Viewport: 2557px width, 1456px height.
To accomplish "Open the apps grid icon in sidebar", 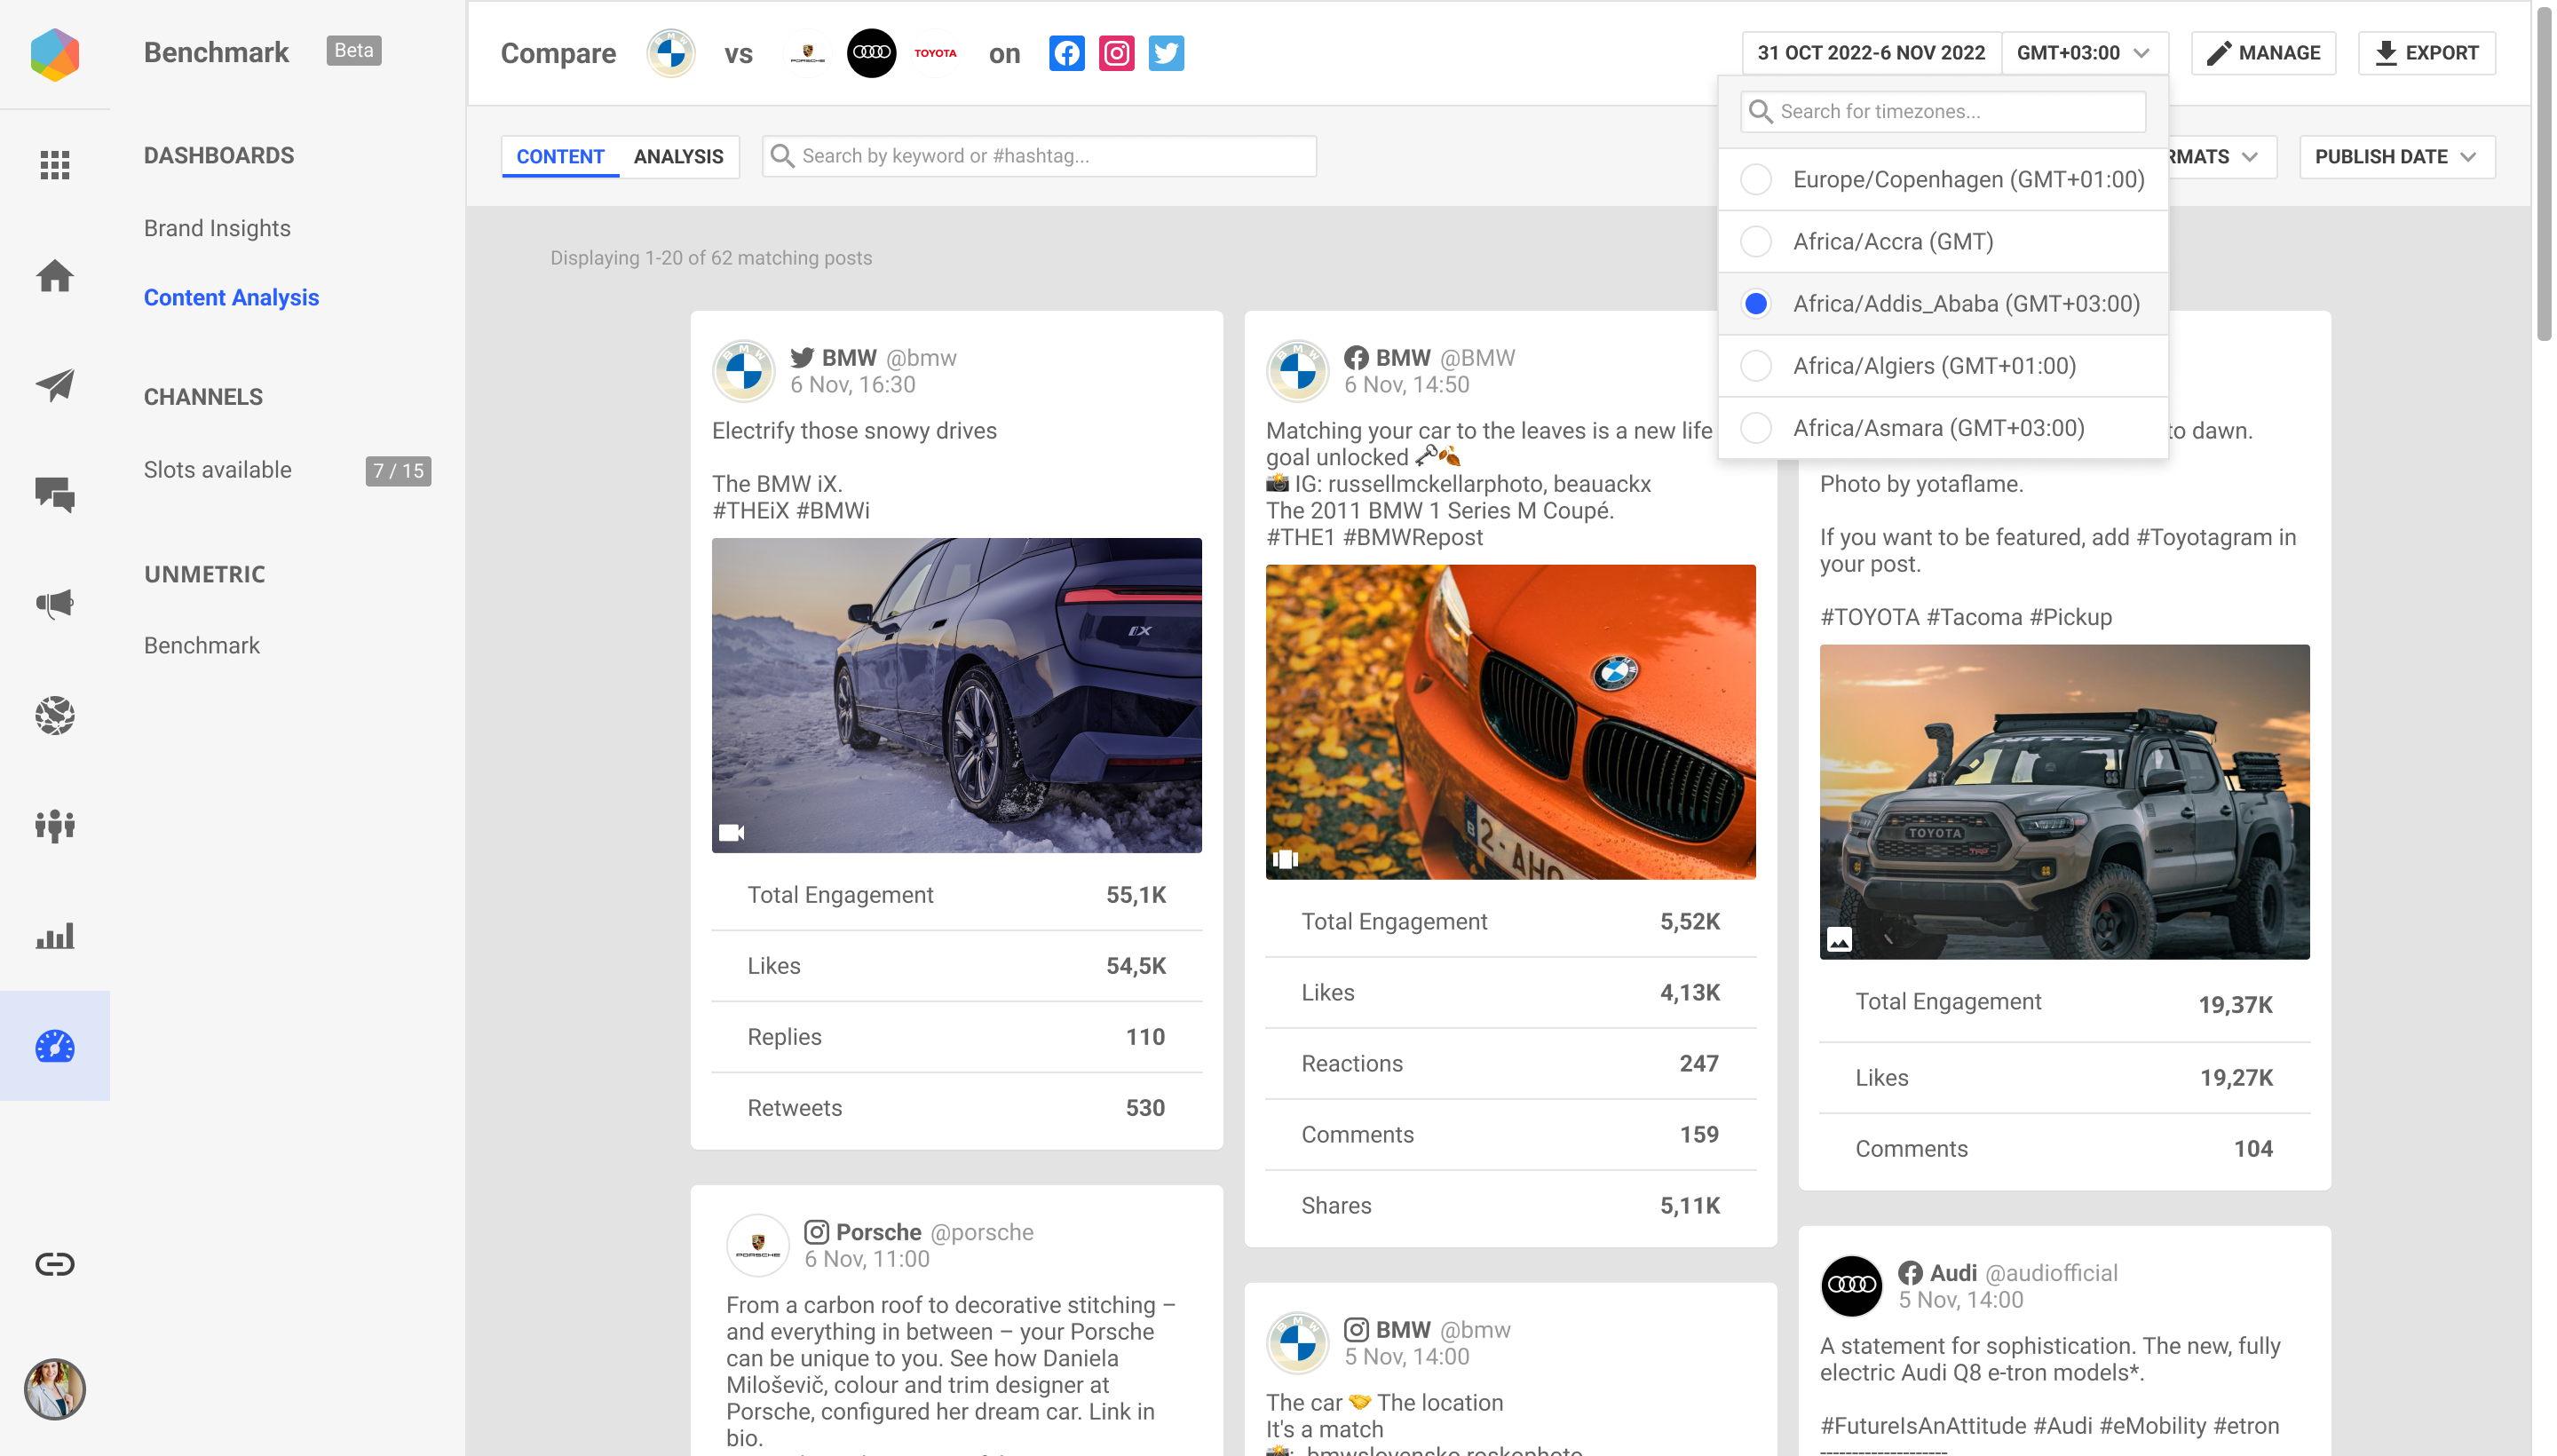I will tap(55, 165).
